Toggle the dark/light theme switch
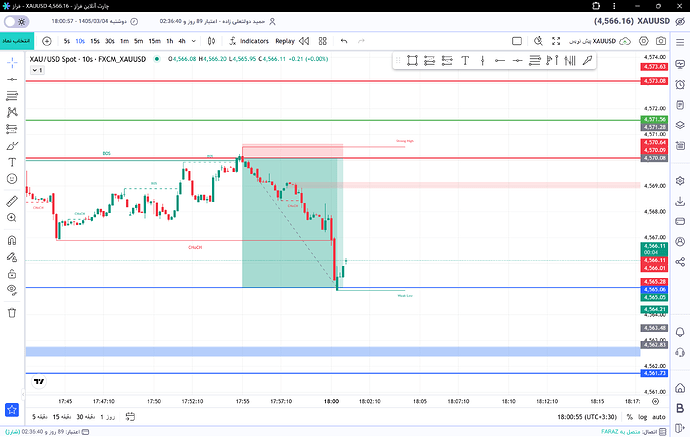The width and height of the screenshot is (690, 437). coord(17,22)
